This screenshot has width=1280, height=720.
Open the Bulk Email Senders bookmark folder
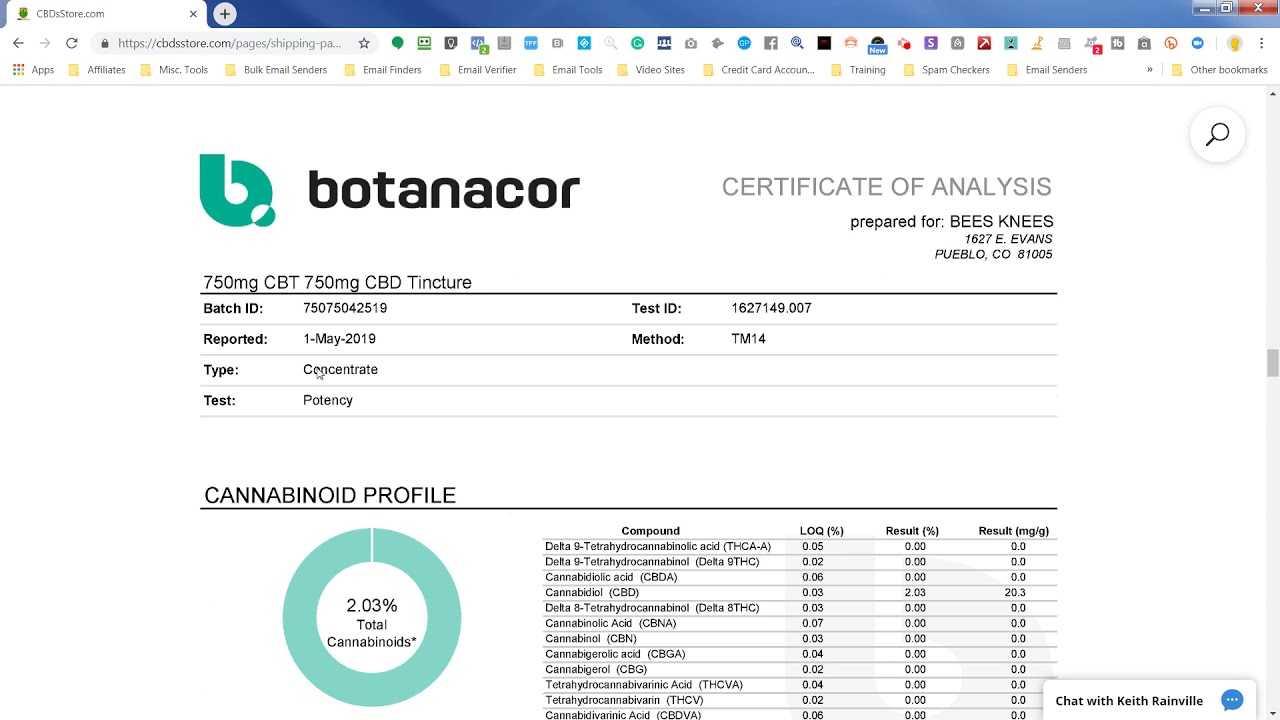click(276, 70)
